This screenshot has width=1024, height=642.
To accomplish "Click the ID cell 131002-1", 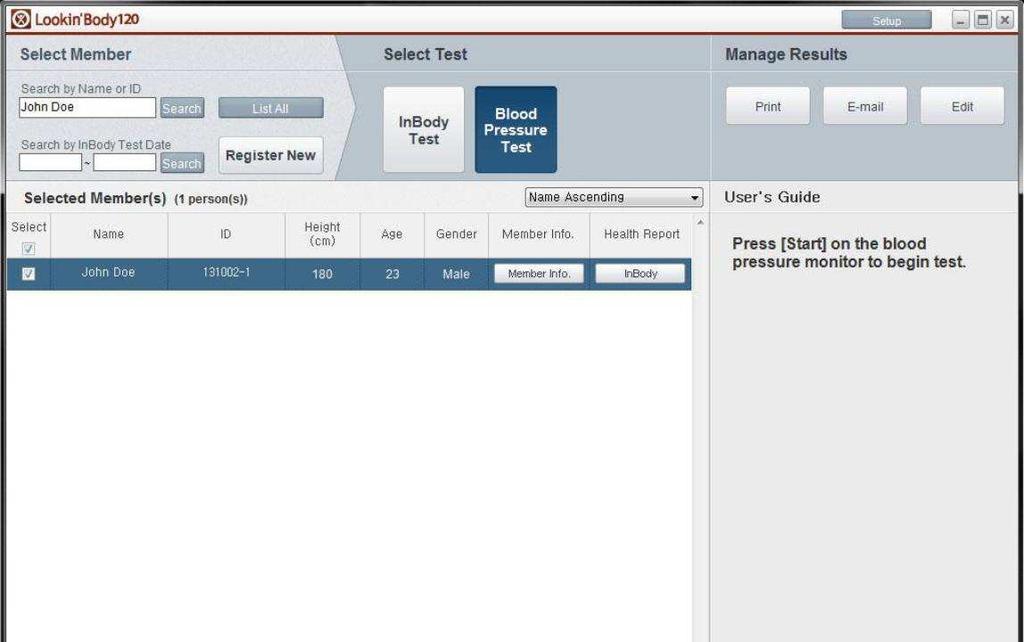I will coord(226,273).
